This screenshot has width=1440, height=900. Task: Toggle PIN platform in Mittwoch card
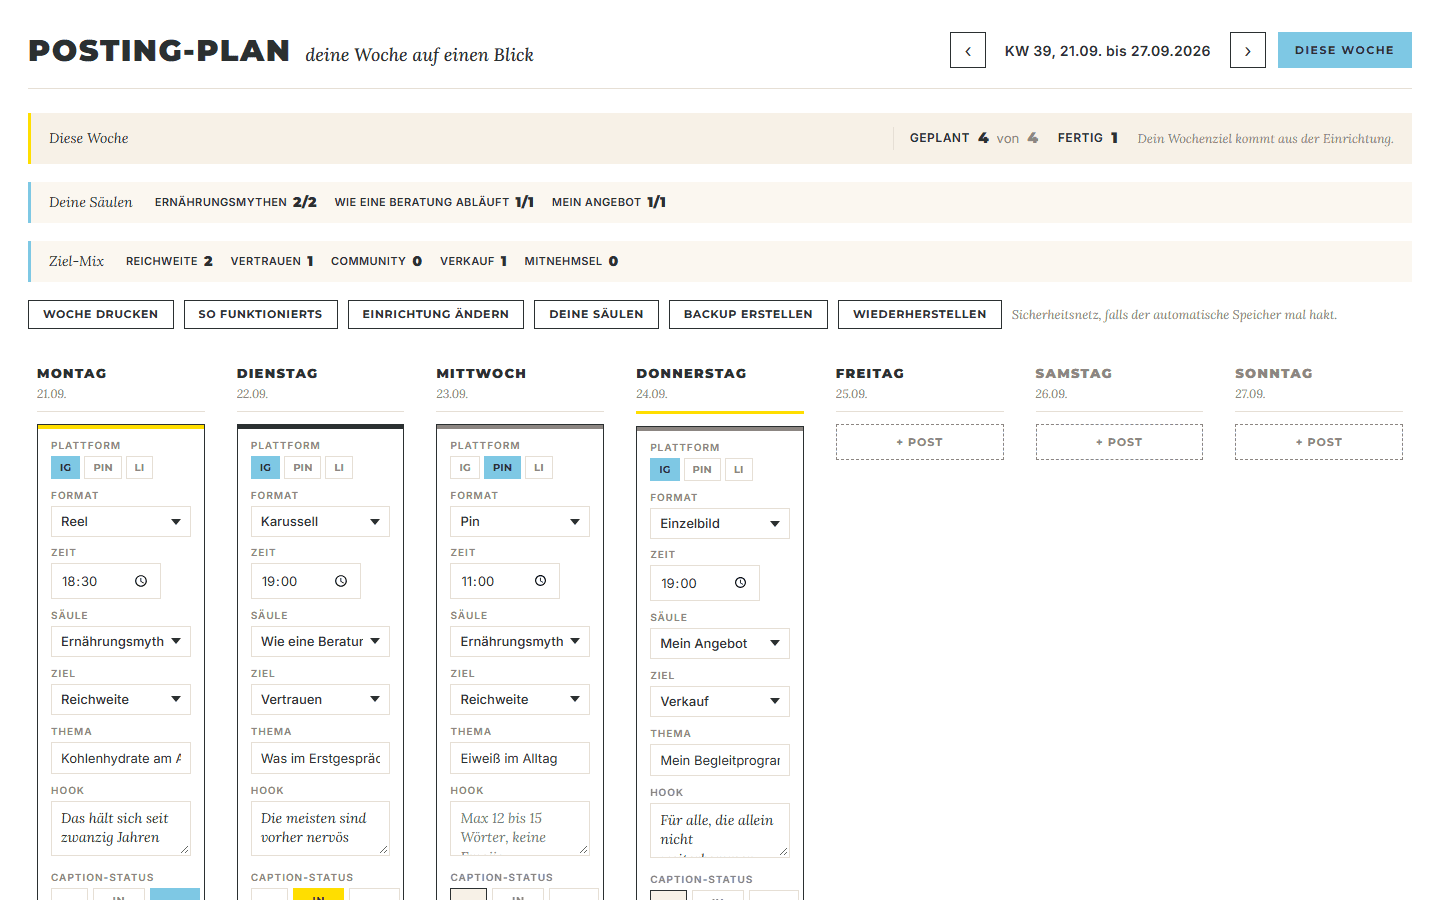pos(502,467)
